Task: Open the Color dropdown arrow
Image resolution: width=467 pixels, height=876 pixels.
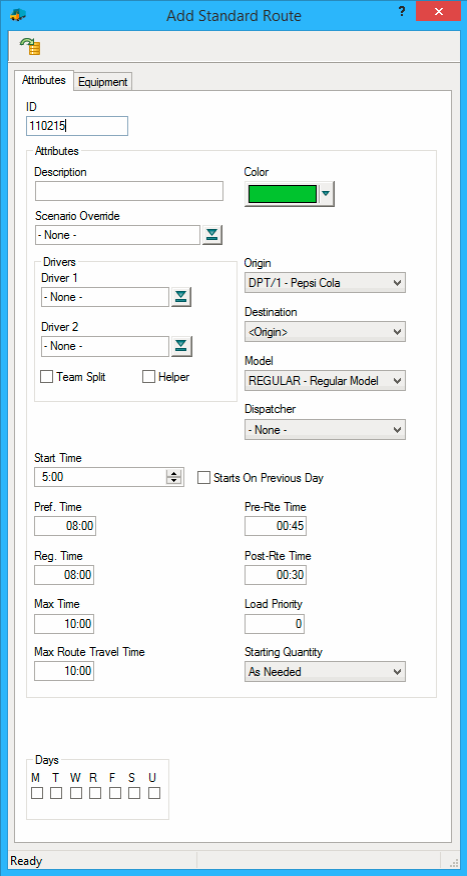Action: 326,194
